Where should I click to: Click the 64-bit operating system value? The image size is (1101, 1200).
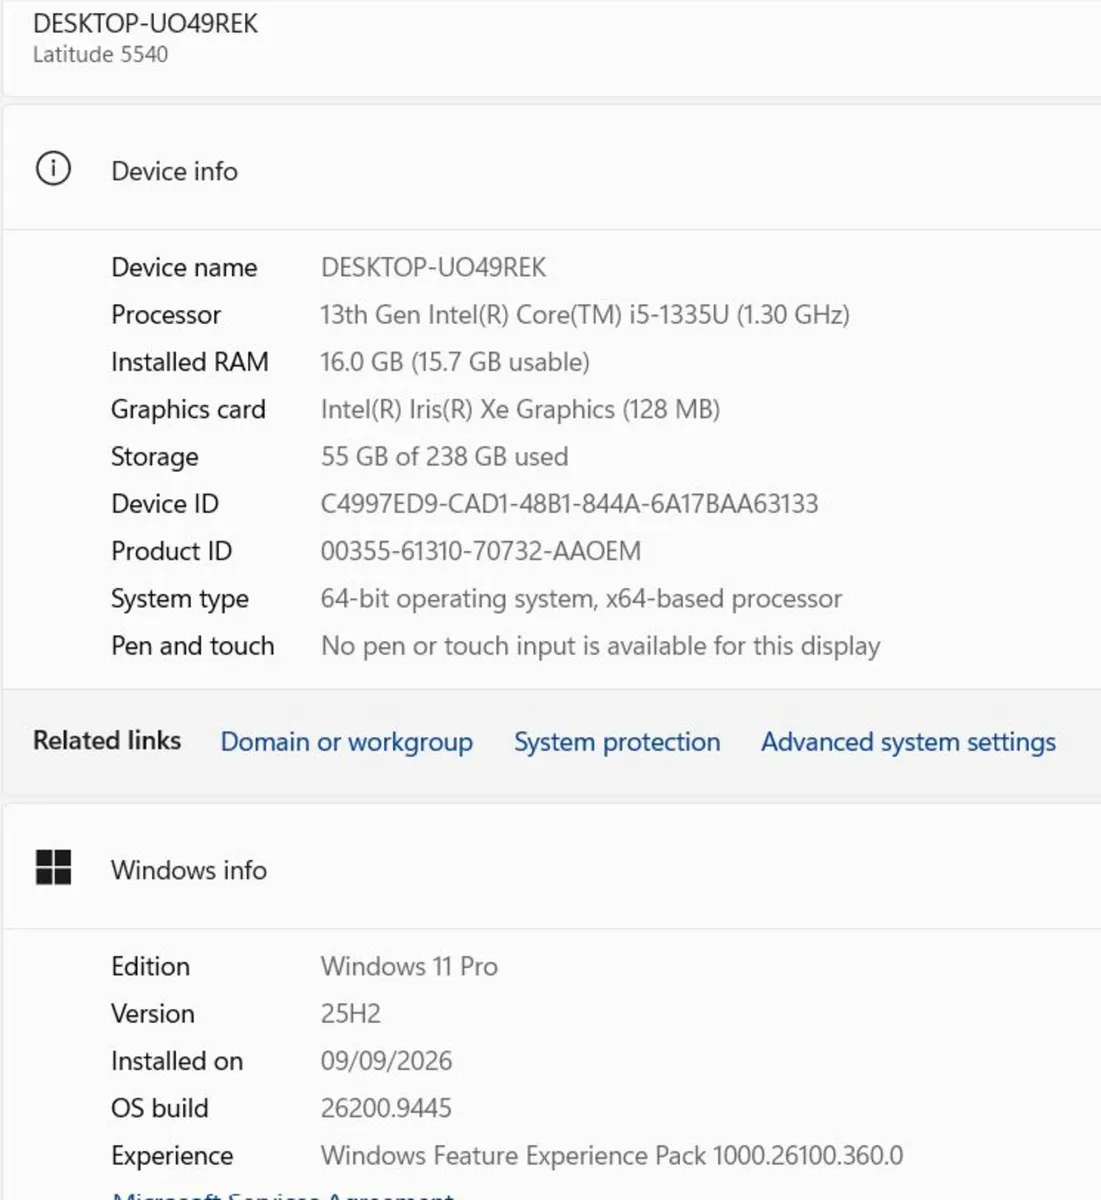581,599
